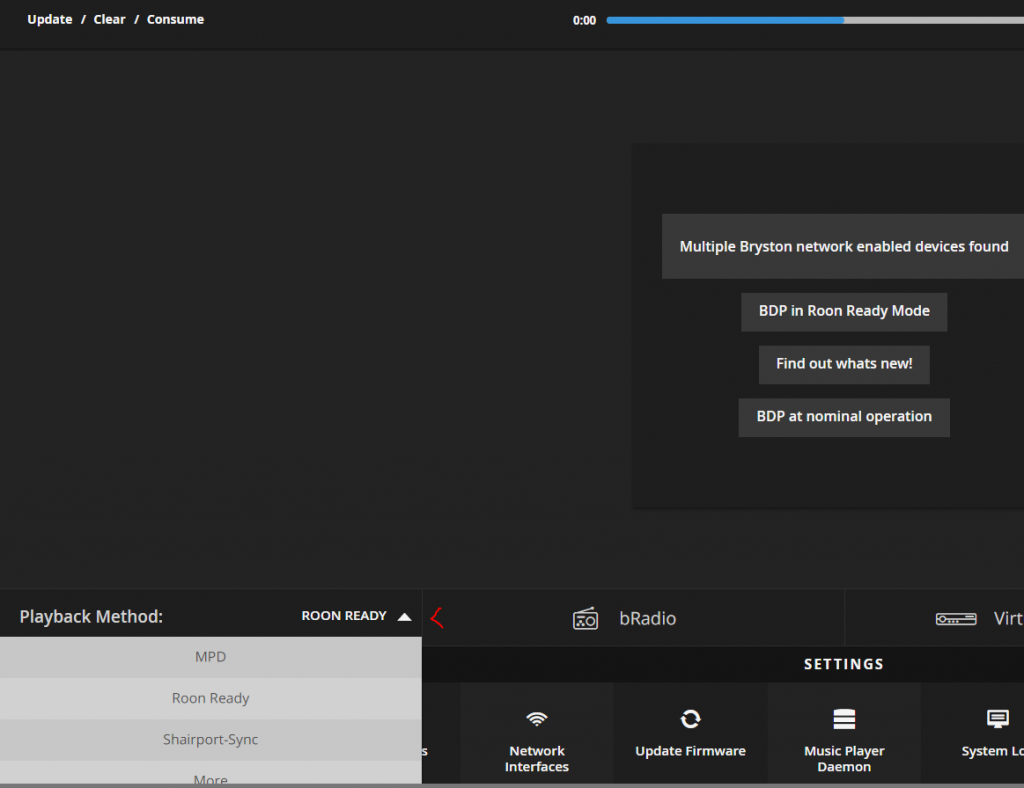Click the Network Interfaces label
This screenshot has width=1024, height=788.
click(537, 759)
